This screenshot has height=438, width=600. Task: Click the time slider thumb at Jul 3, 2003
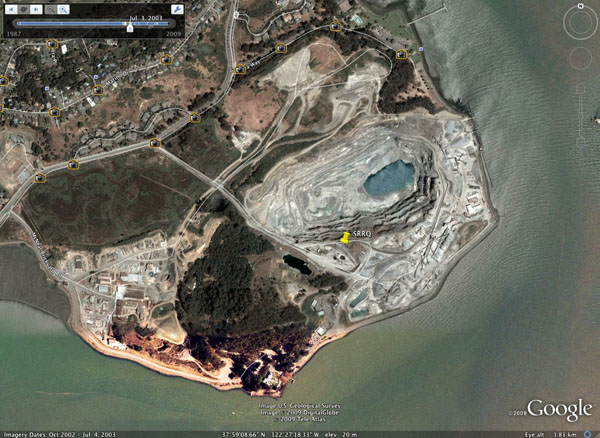click(x=129, y=27)
